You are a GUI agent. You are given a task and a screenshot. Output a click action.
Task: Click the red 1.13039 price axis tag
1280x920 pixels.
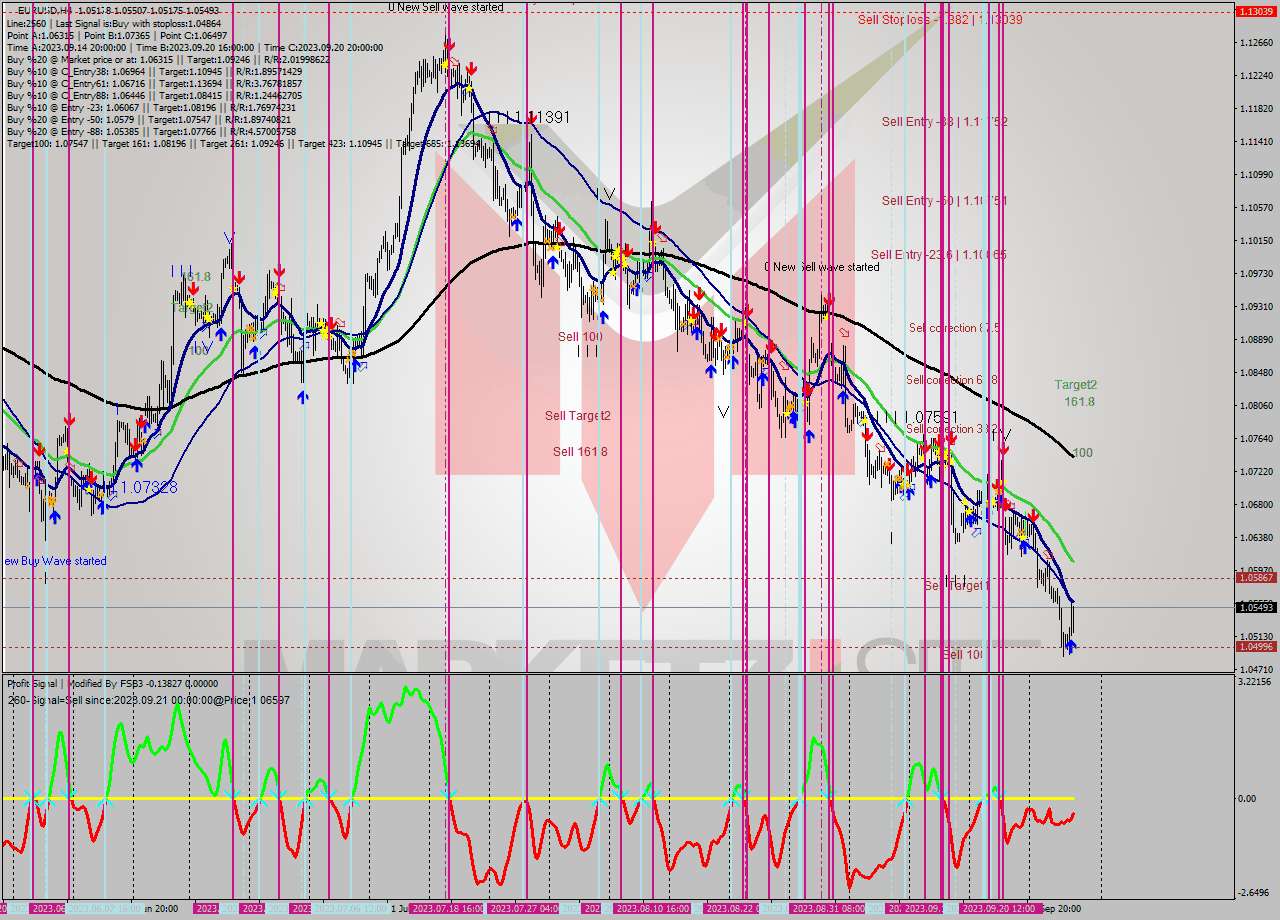tap(1254, 11)
